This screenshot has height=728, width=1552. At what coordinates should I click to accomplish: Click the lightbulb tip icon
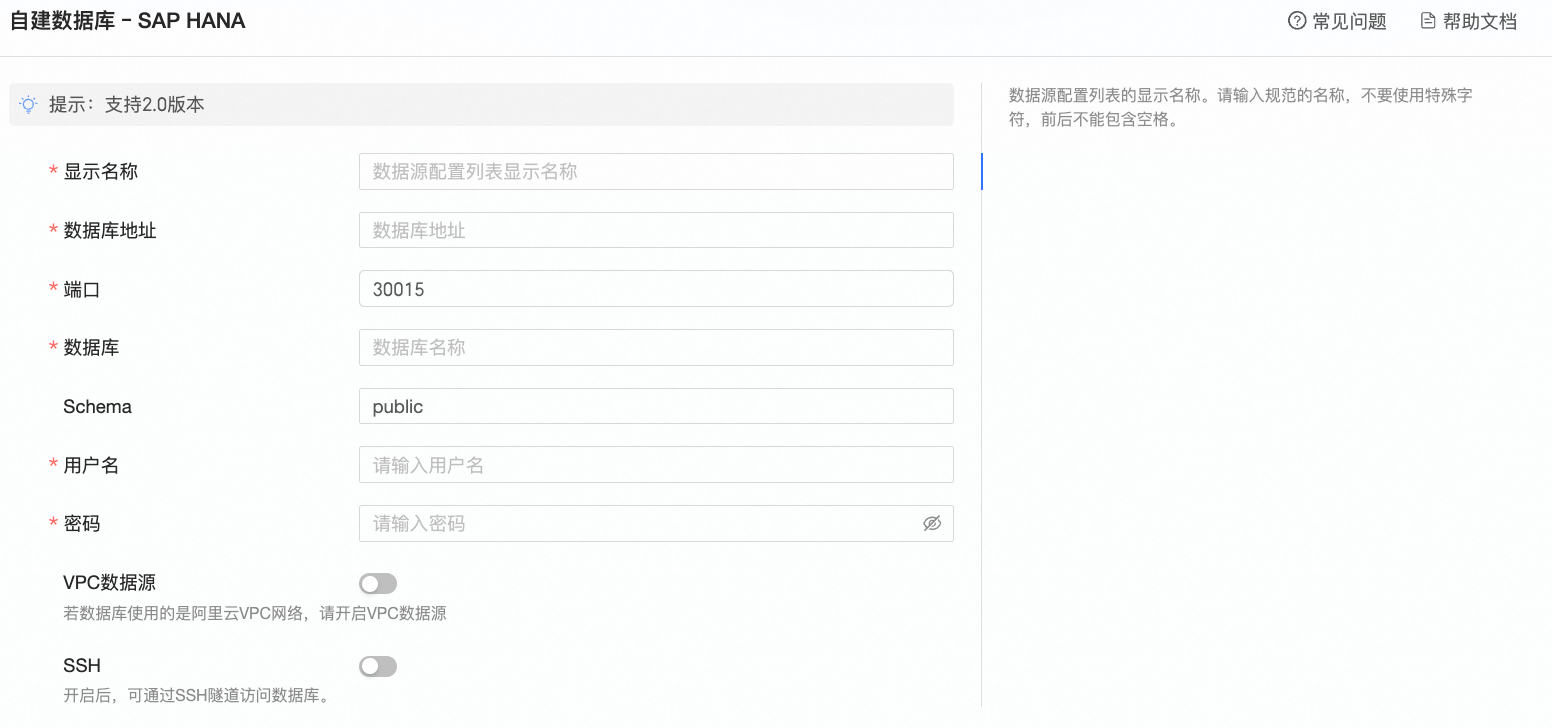point(29,104)
